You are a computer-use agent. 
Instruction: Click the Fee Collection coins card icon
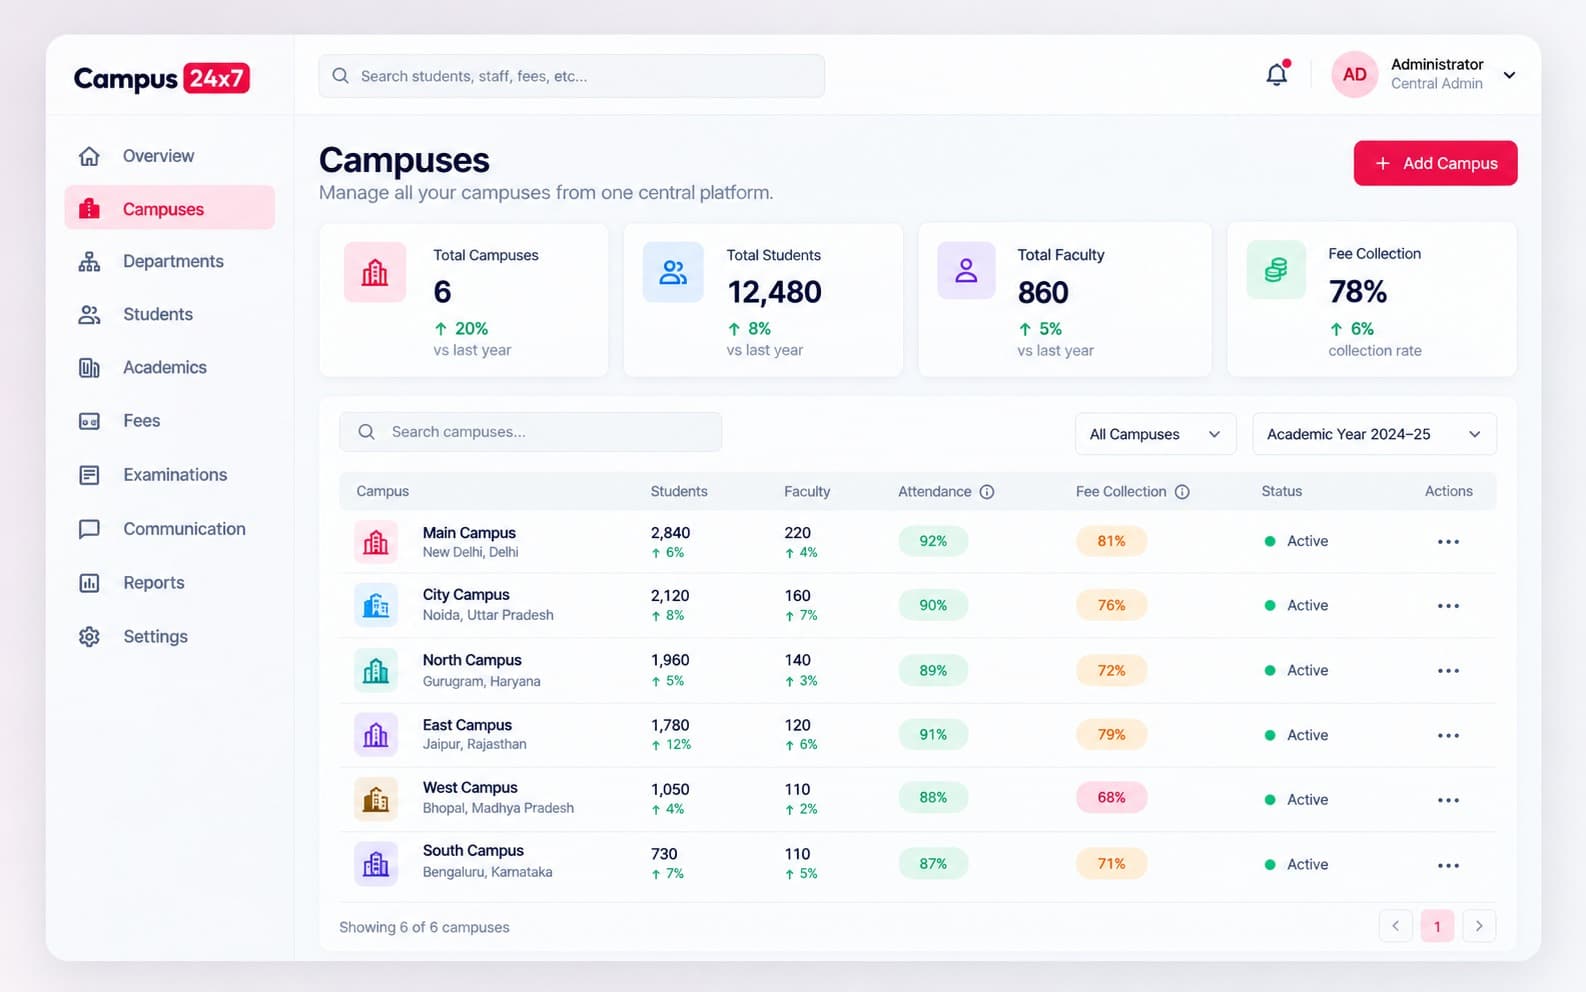point(1276,270)
